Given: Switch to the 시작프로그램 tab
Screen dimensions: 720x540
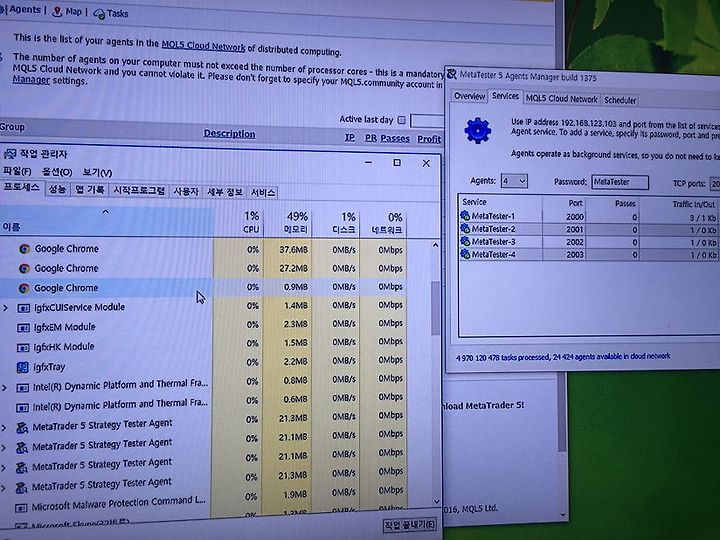Looking at the screenshot, I should [139, 190].
